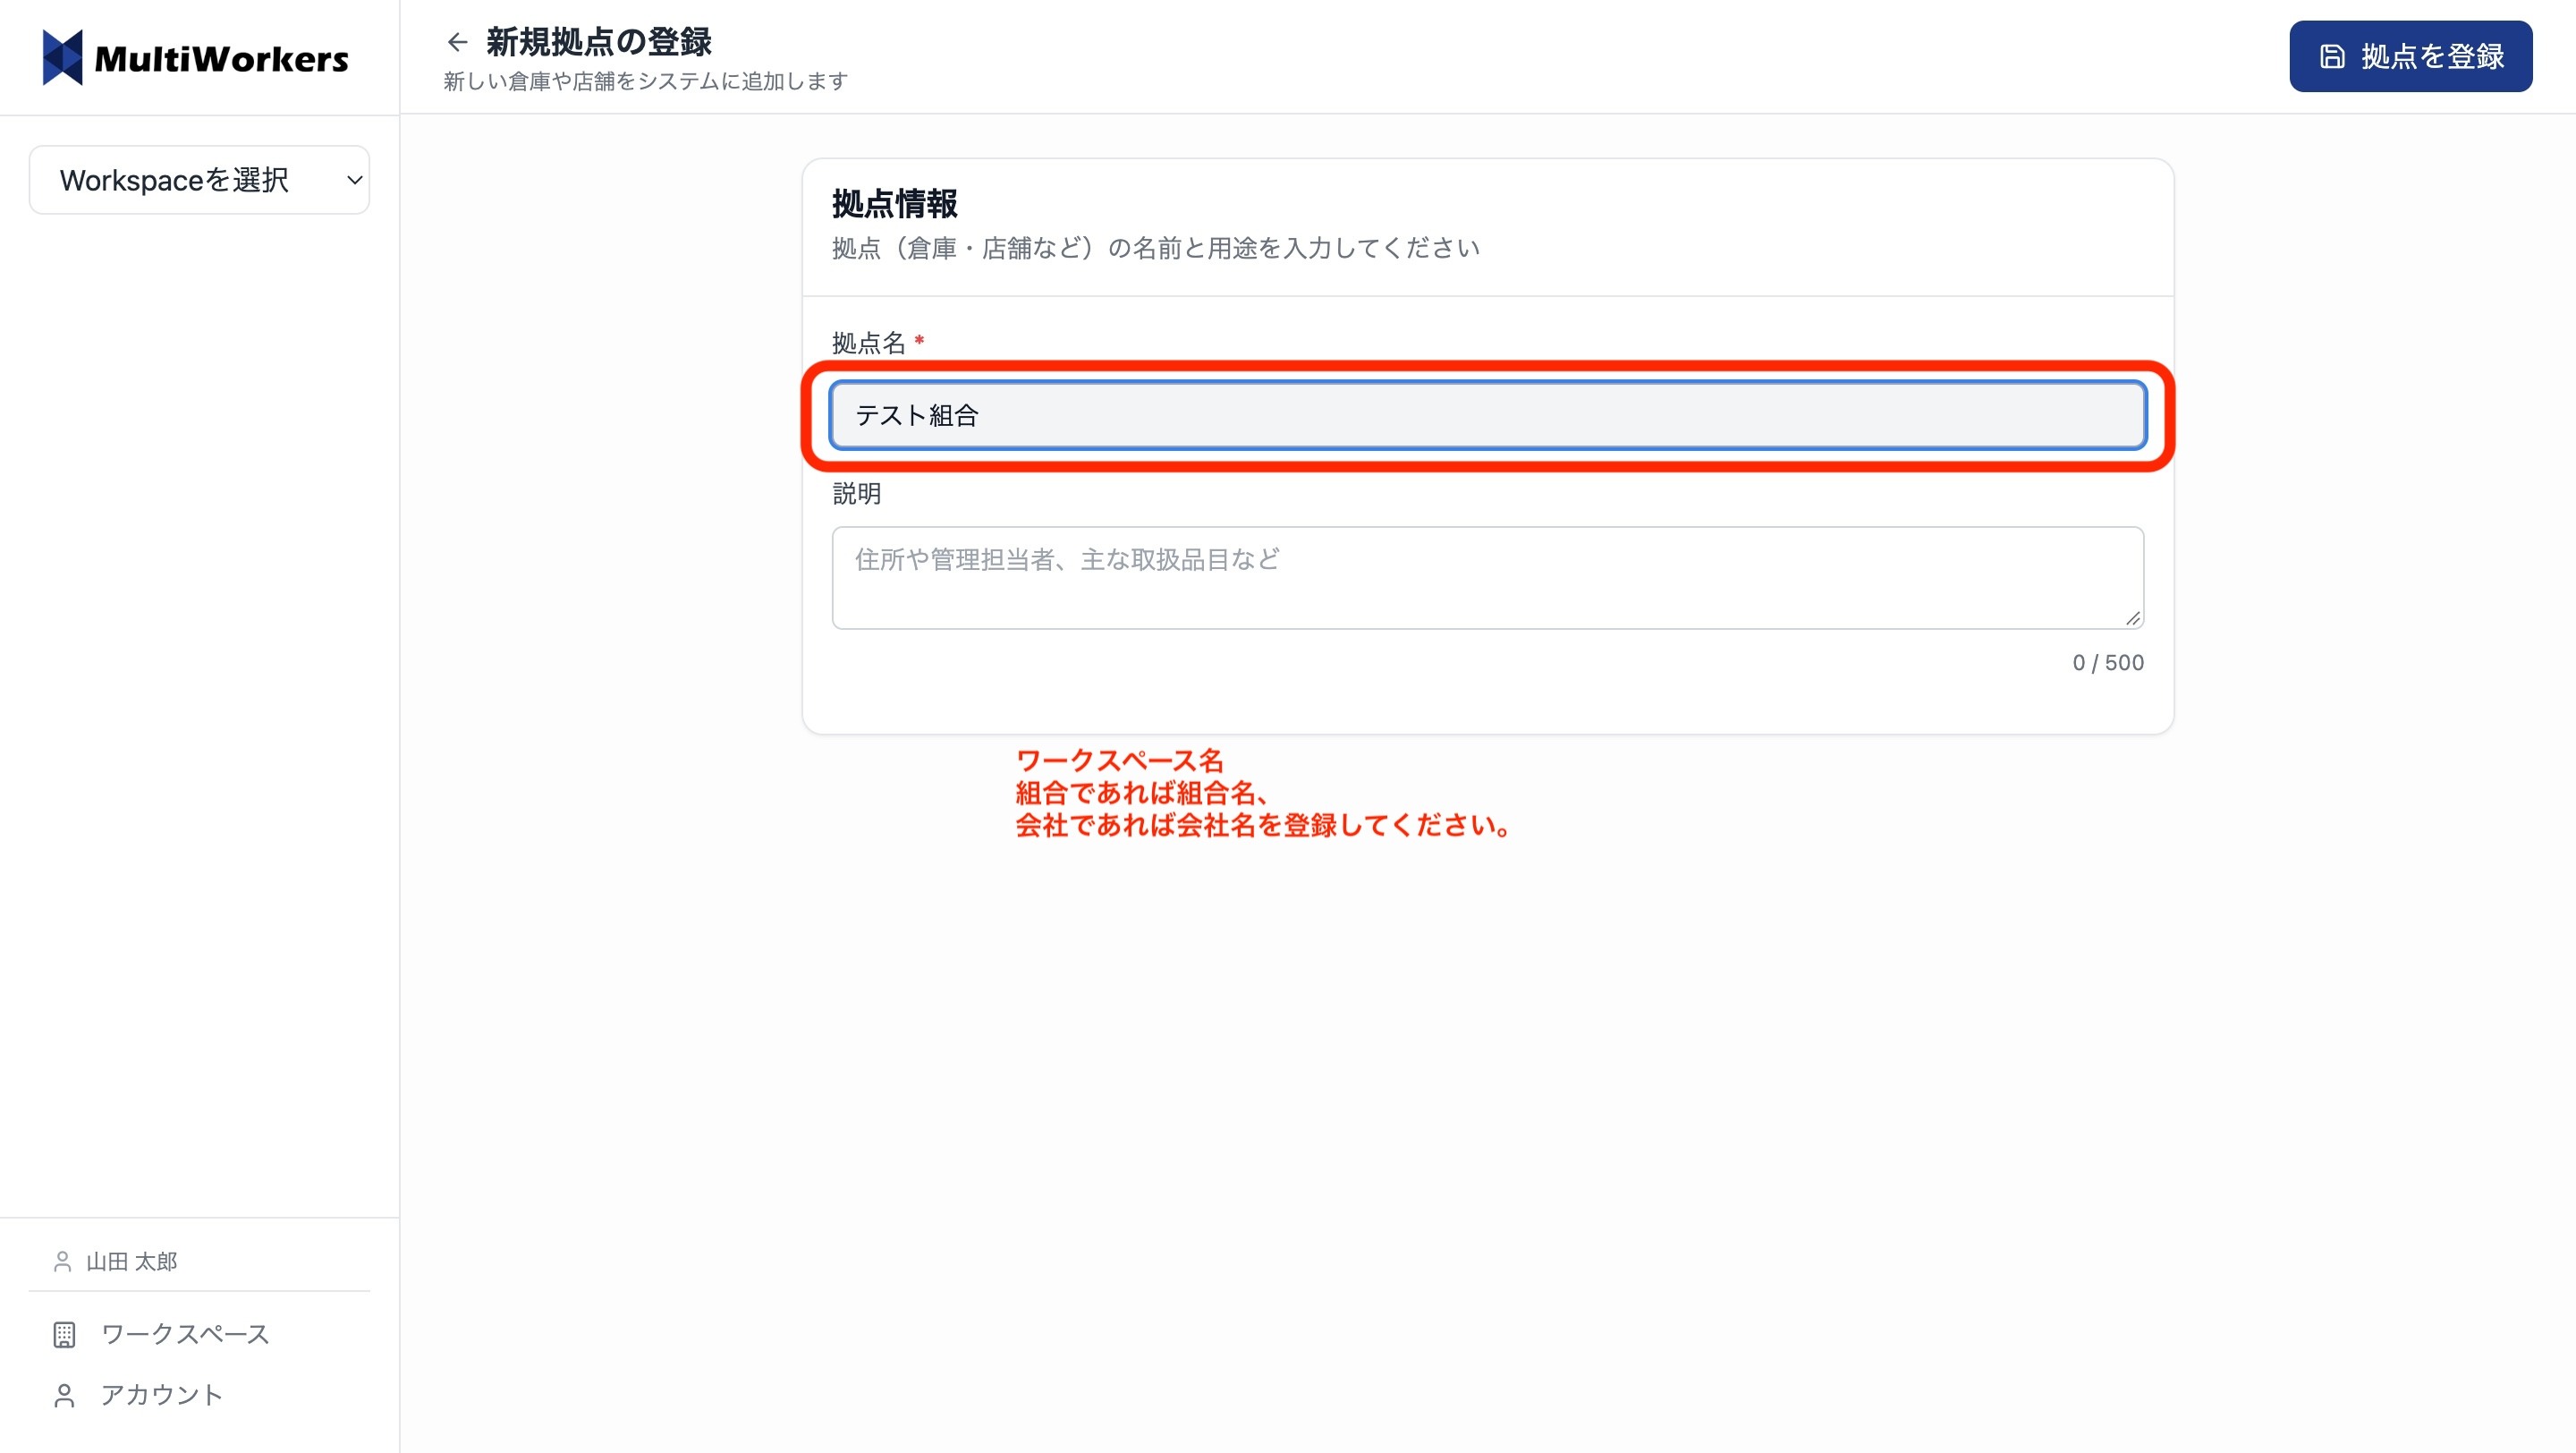The image size is (2576, 1453).
Task: Click the 拠点を登録 button
Action: pos(2411,56)
